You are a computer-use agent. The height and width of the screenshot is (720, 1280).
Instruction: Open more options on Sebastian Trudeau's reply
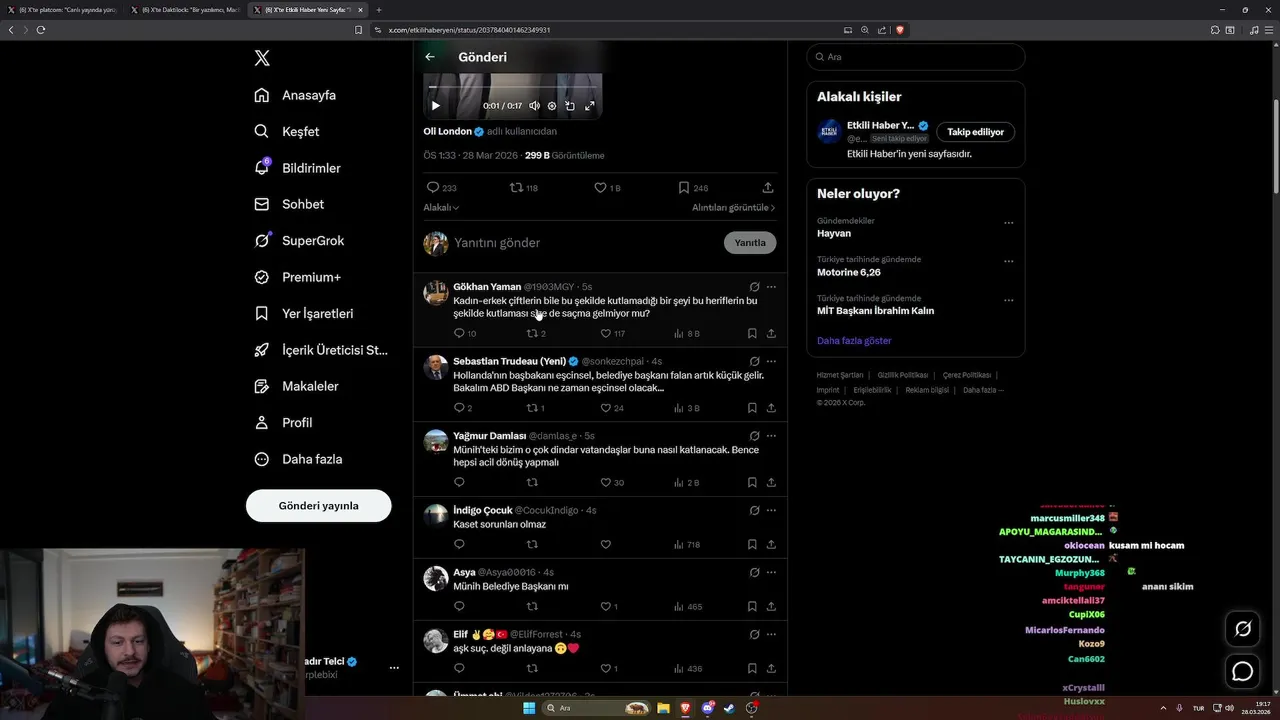[771, 361]
